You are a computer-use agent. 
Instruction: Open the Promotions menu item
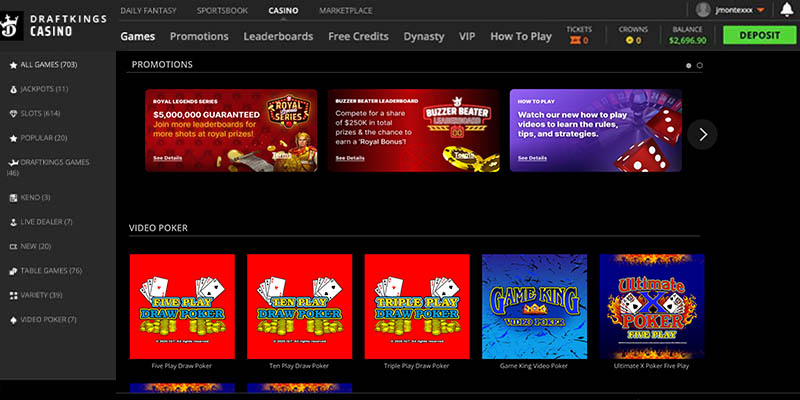point(199,36)
